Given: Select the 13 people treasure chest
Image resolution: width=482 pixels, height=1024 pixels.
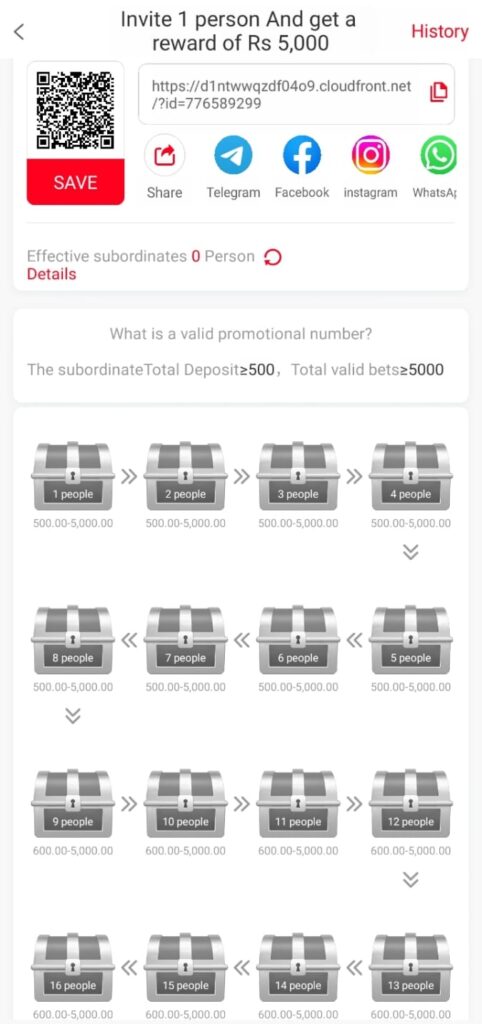Looking at the screenshot, I should coord(410,968).
